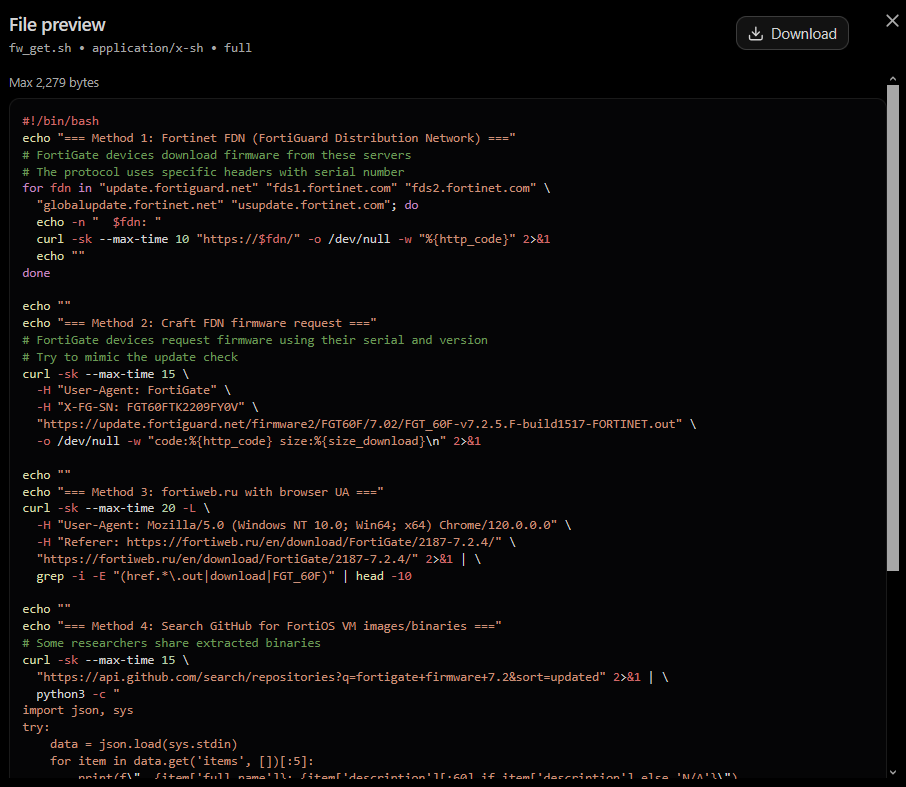Click the import json, sys line

tap(78, 710)
